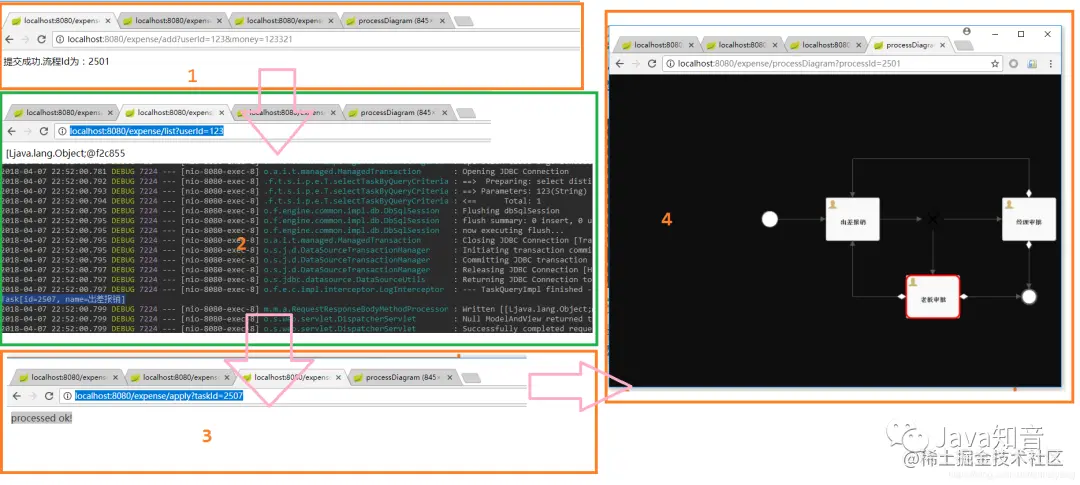The height and width of the screenshot is (485, 1080).
Task: Click the highlighted log line name=出差报销
Action: 63,300
